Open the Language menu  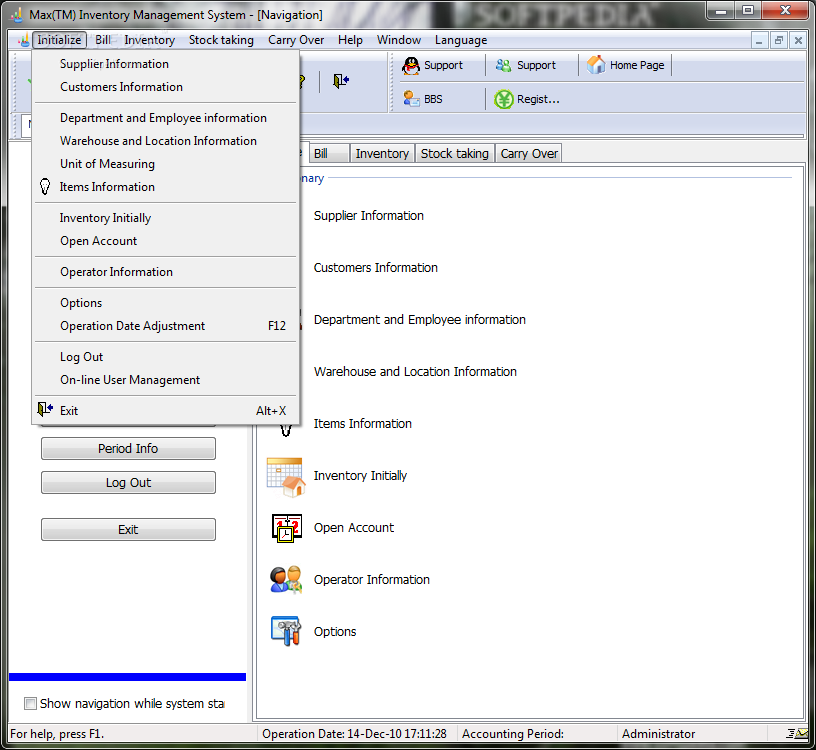(461, 40)
